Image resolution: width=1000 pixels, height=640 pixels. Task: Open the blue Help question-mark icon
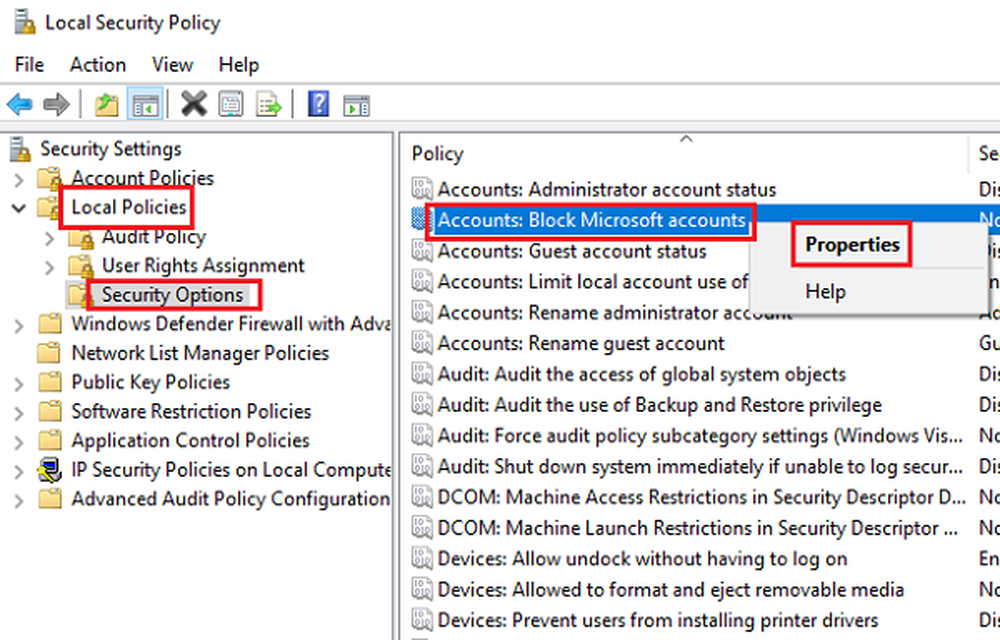point(318,104)
